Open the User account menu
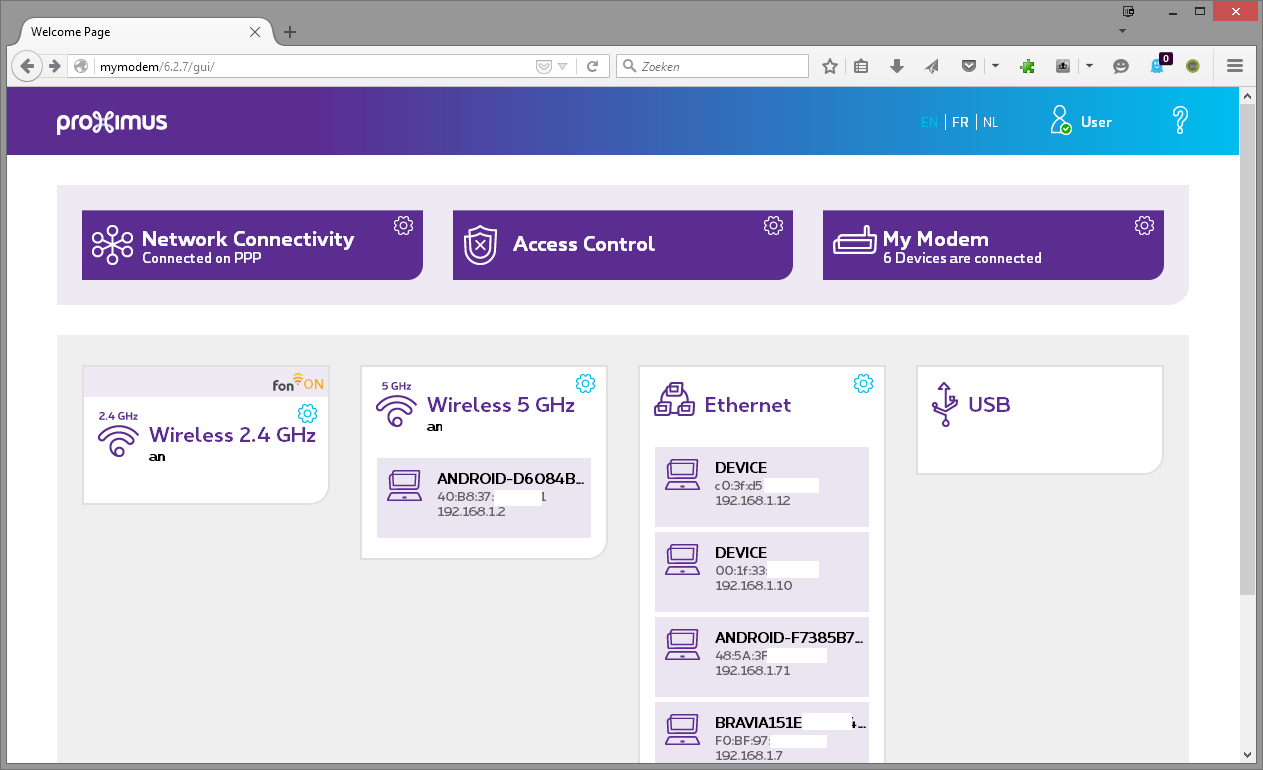 click(1081, 122)
